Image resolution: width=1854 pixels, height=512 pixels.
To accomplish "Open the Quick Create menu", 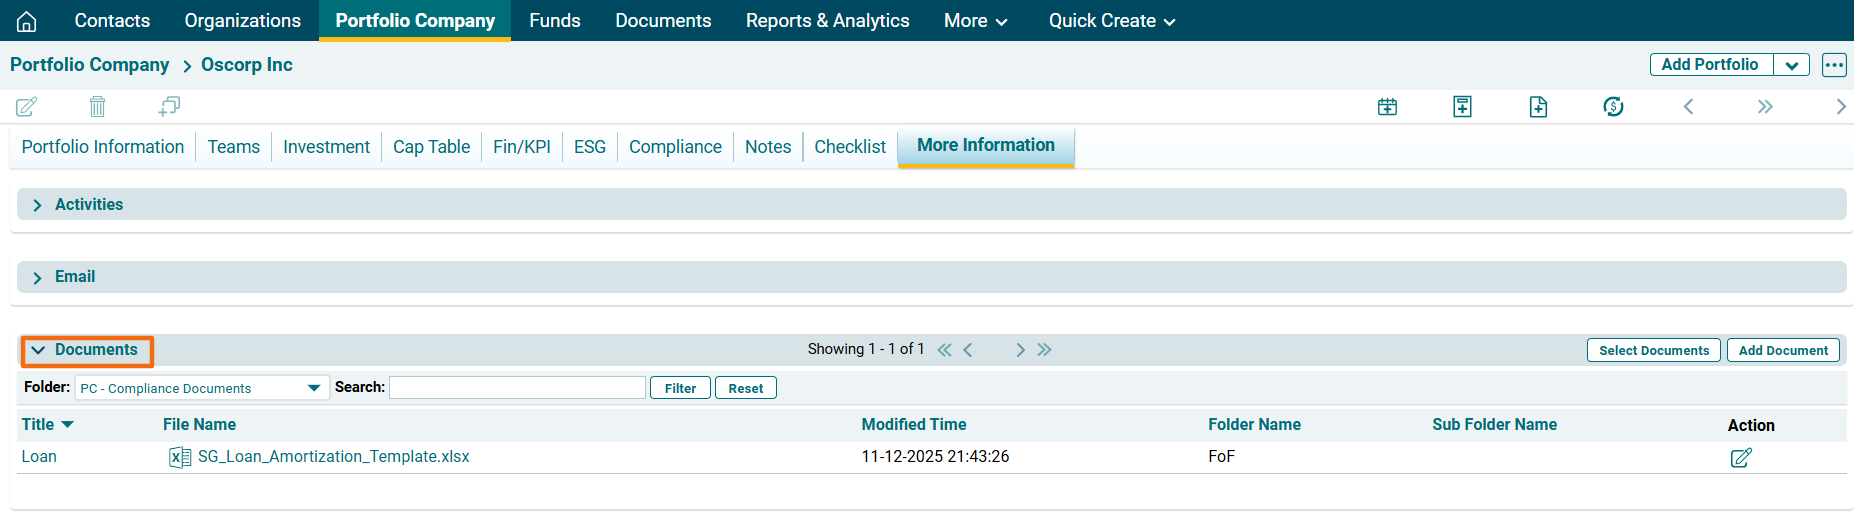I will tap(1111, 21).
